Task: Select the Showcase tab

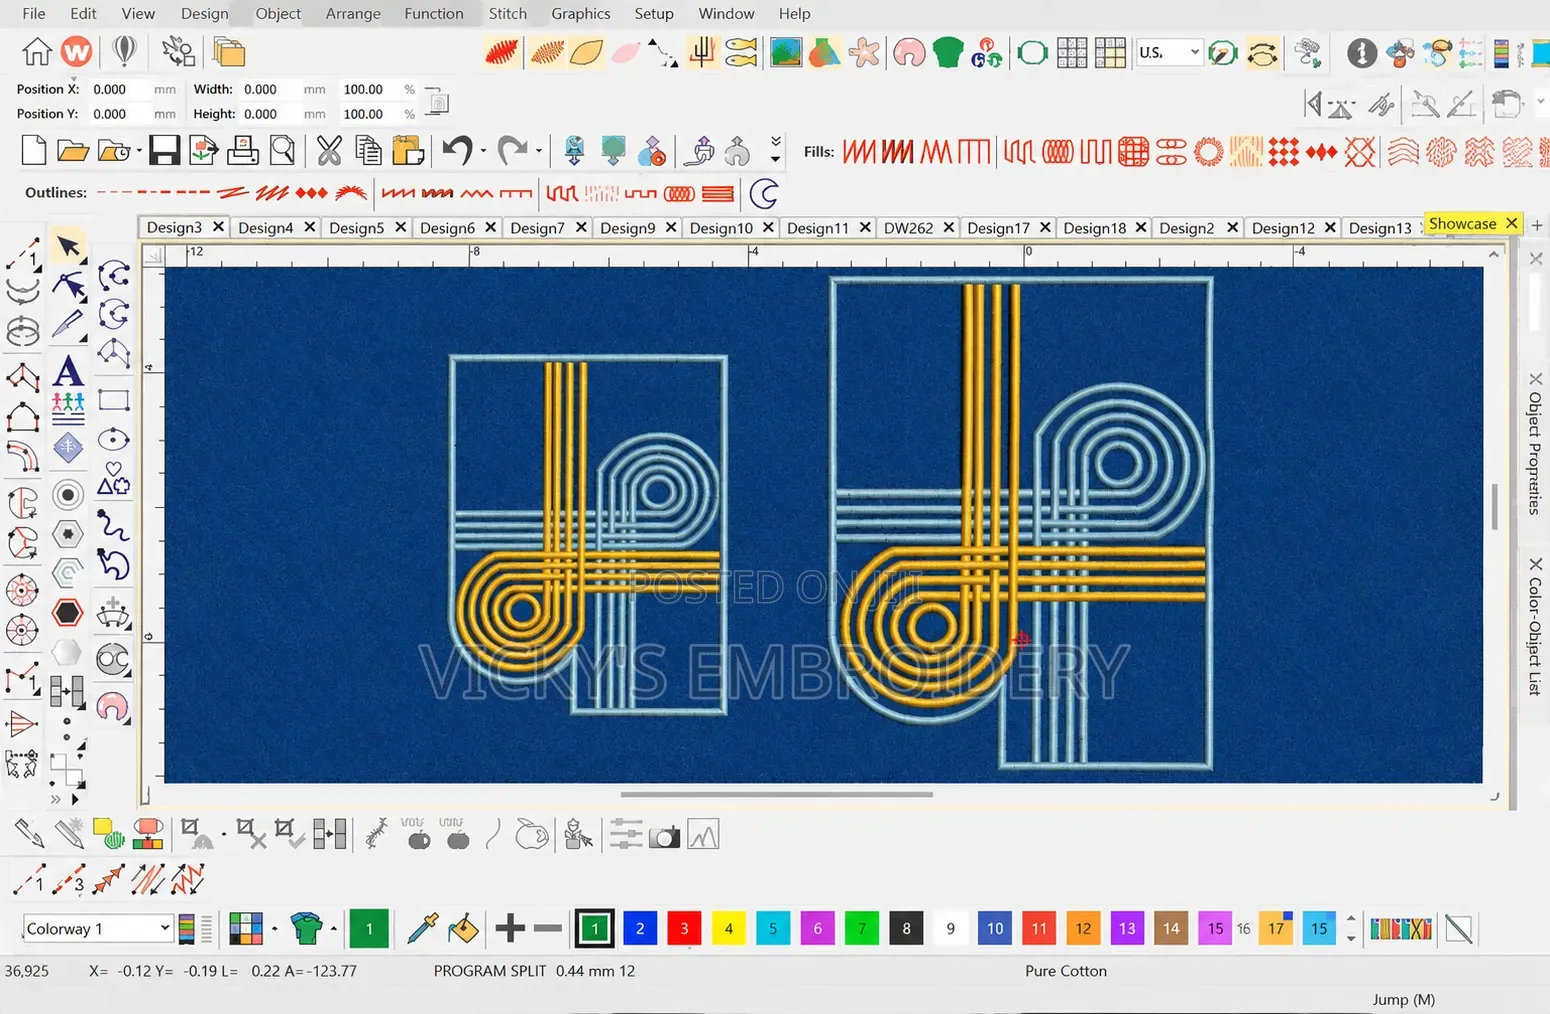Action: tap(1462, 223)
